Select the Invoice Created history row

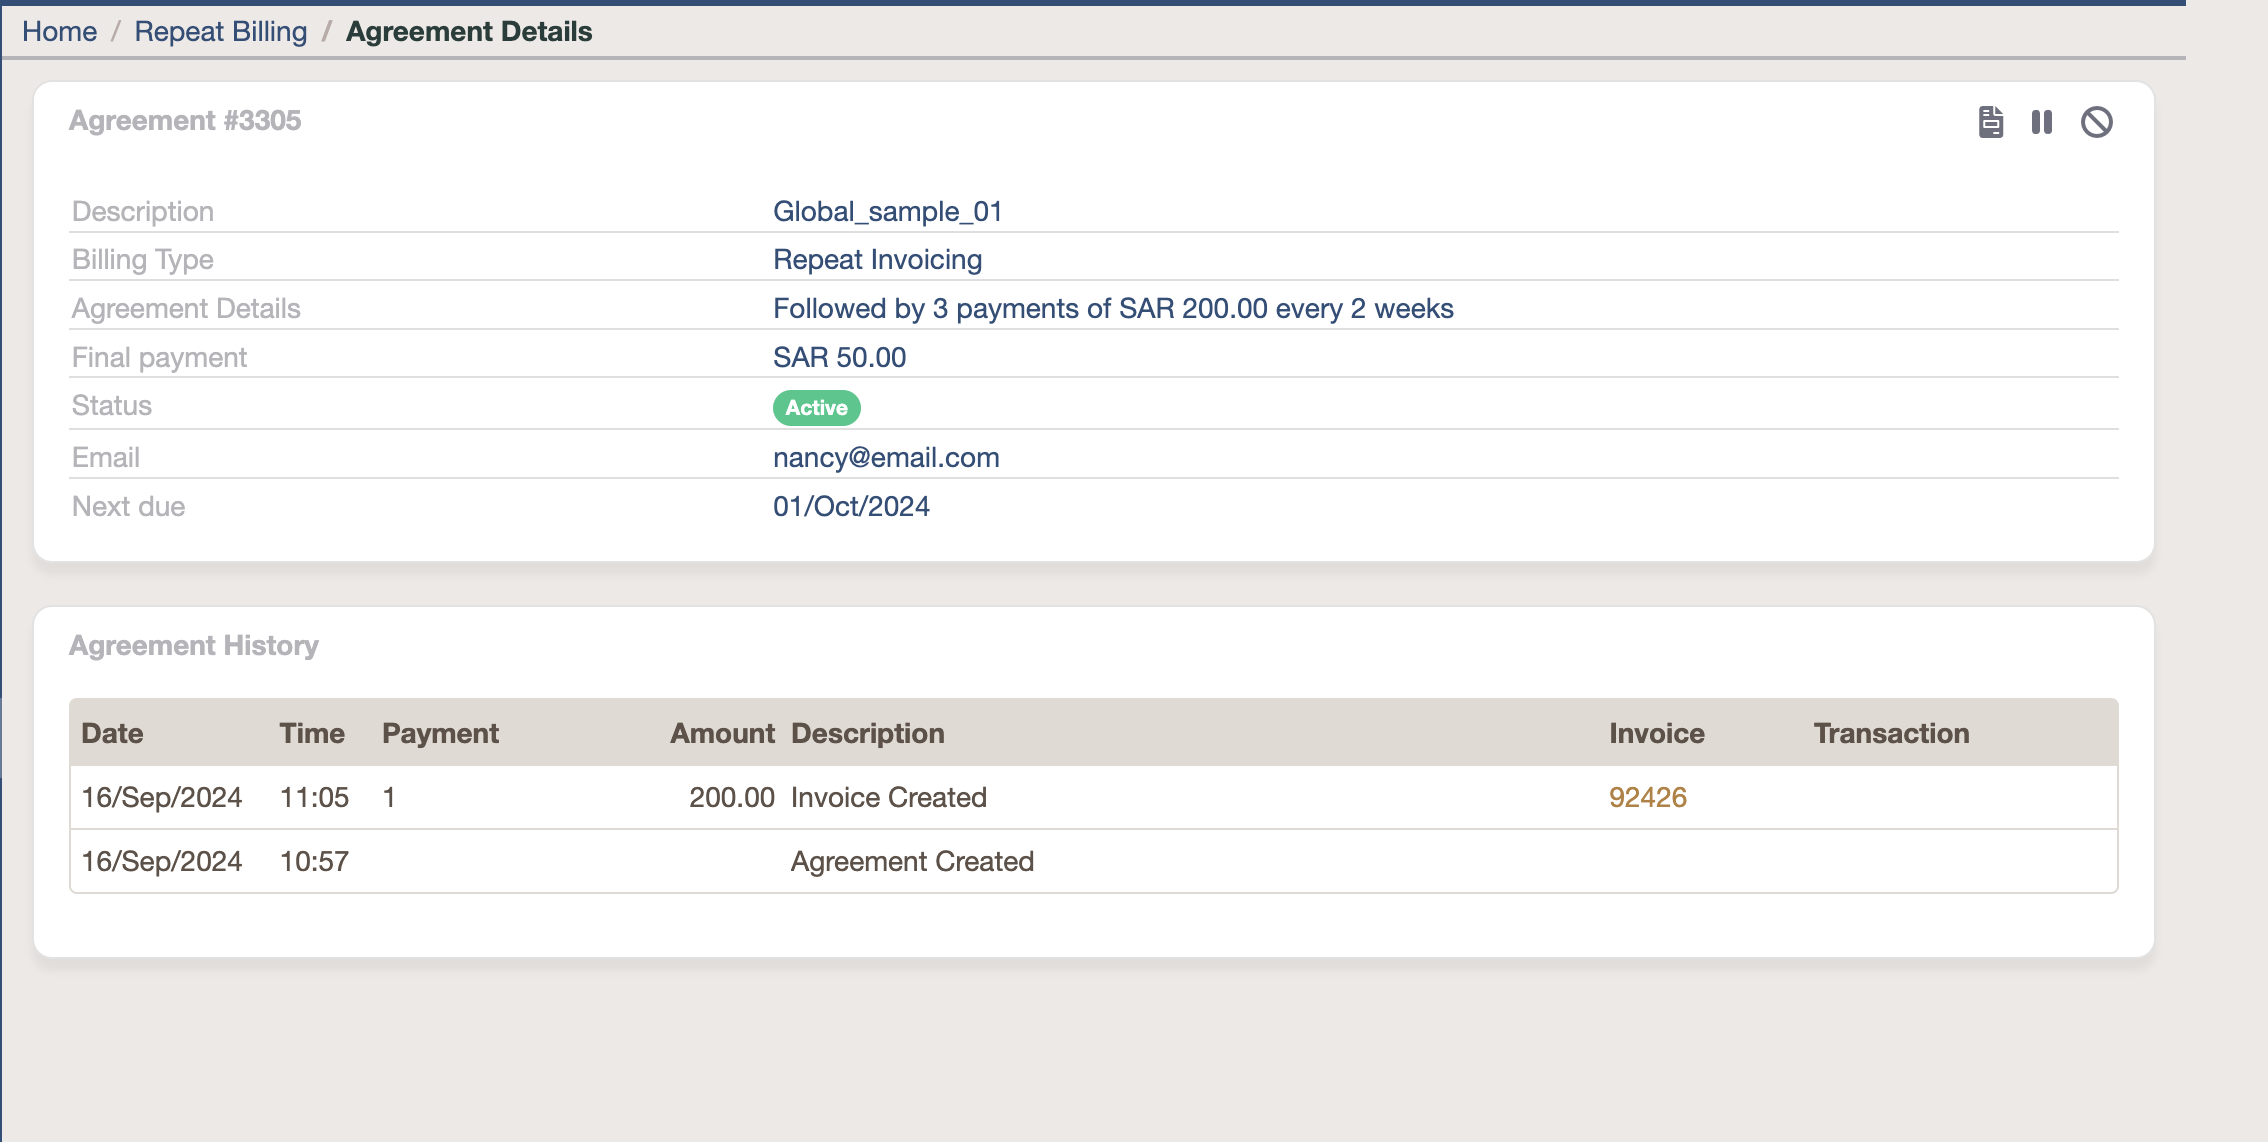point(888,797)
